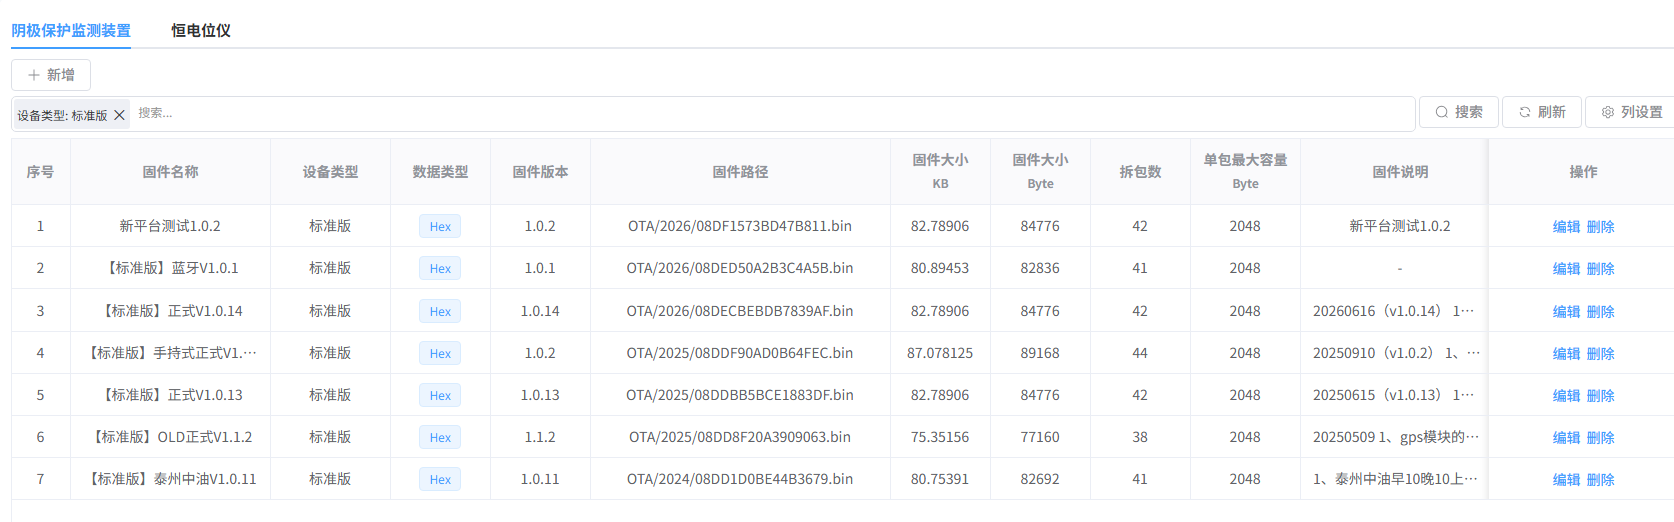The width and height of the screenshot is (1674, 522).
Task: Click path OTA/2026/08DECBEBDB7839AF.bin
Action: pyautogui.click(x=740, y=311)
